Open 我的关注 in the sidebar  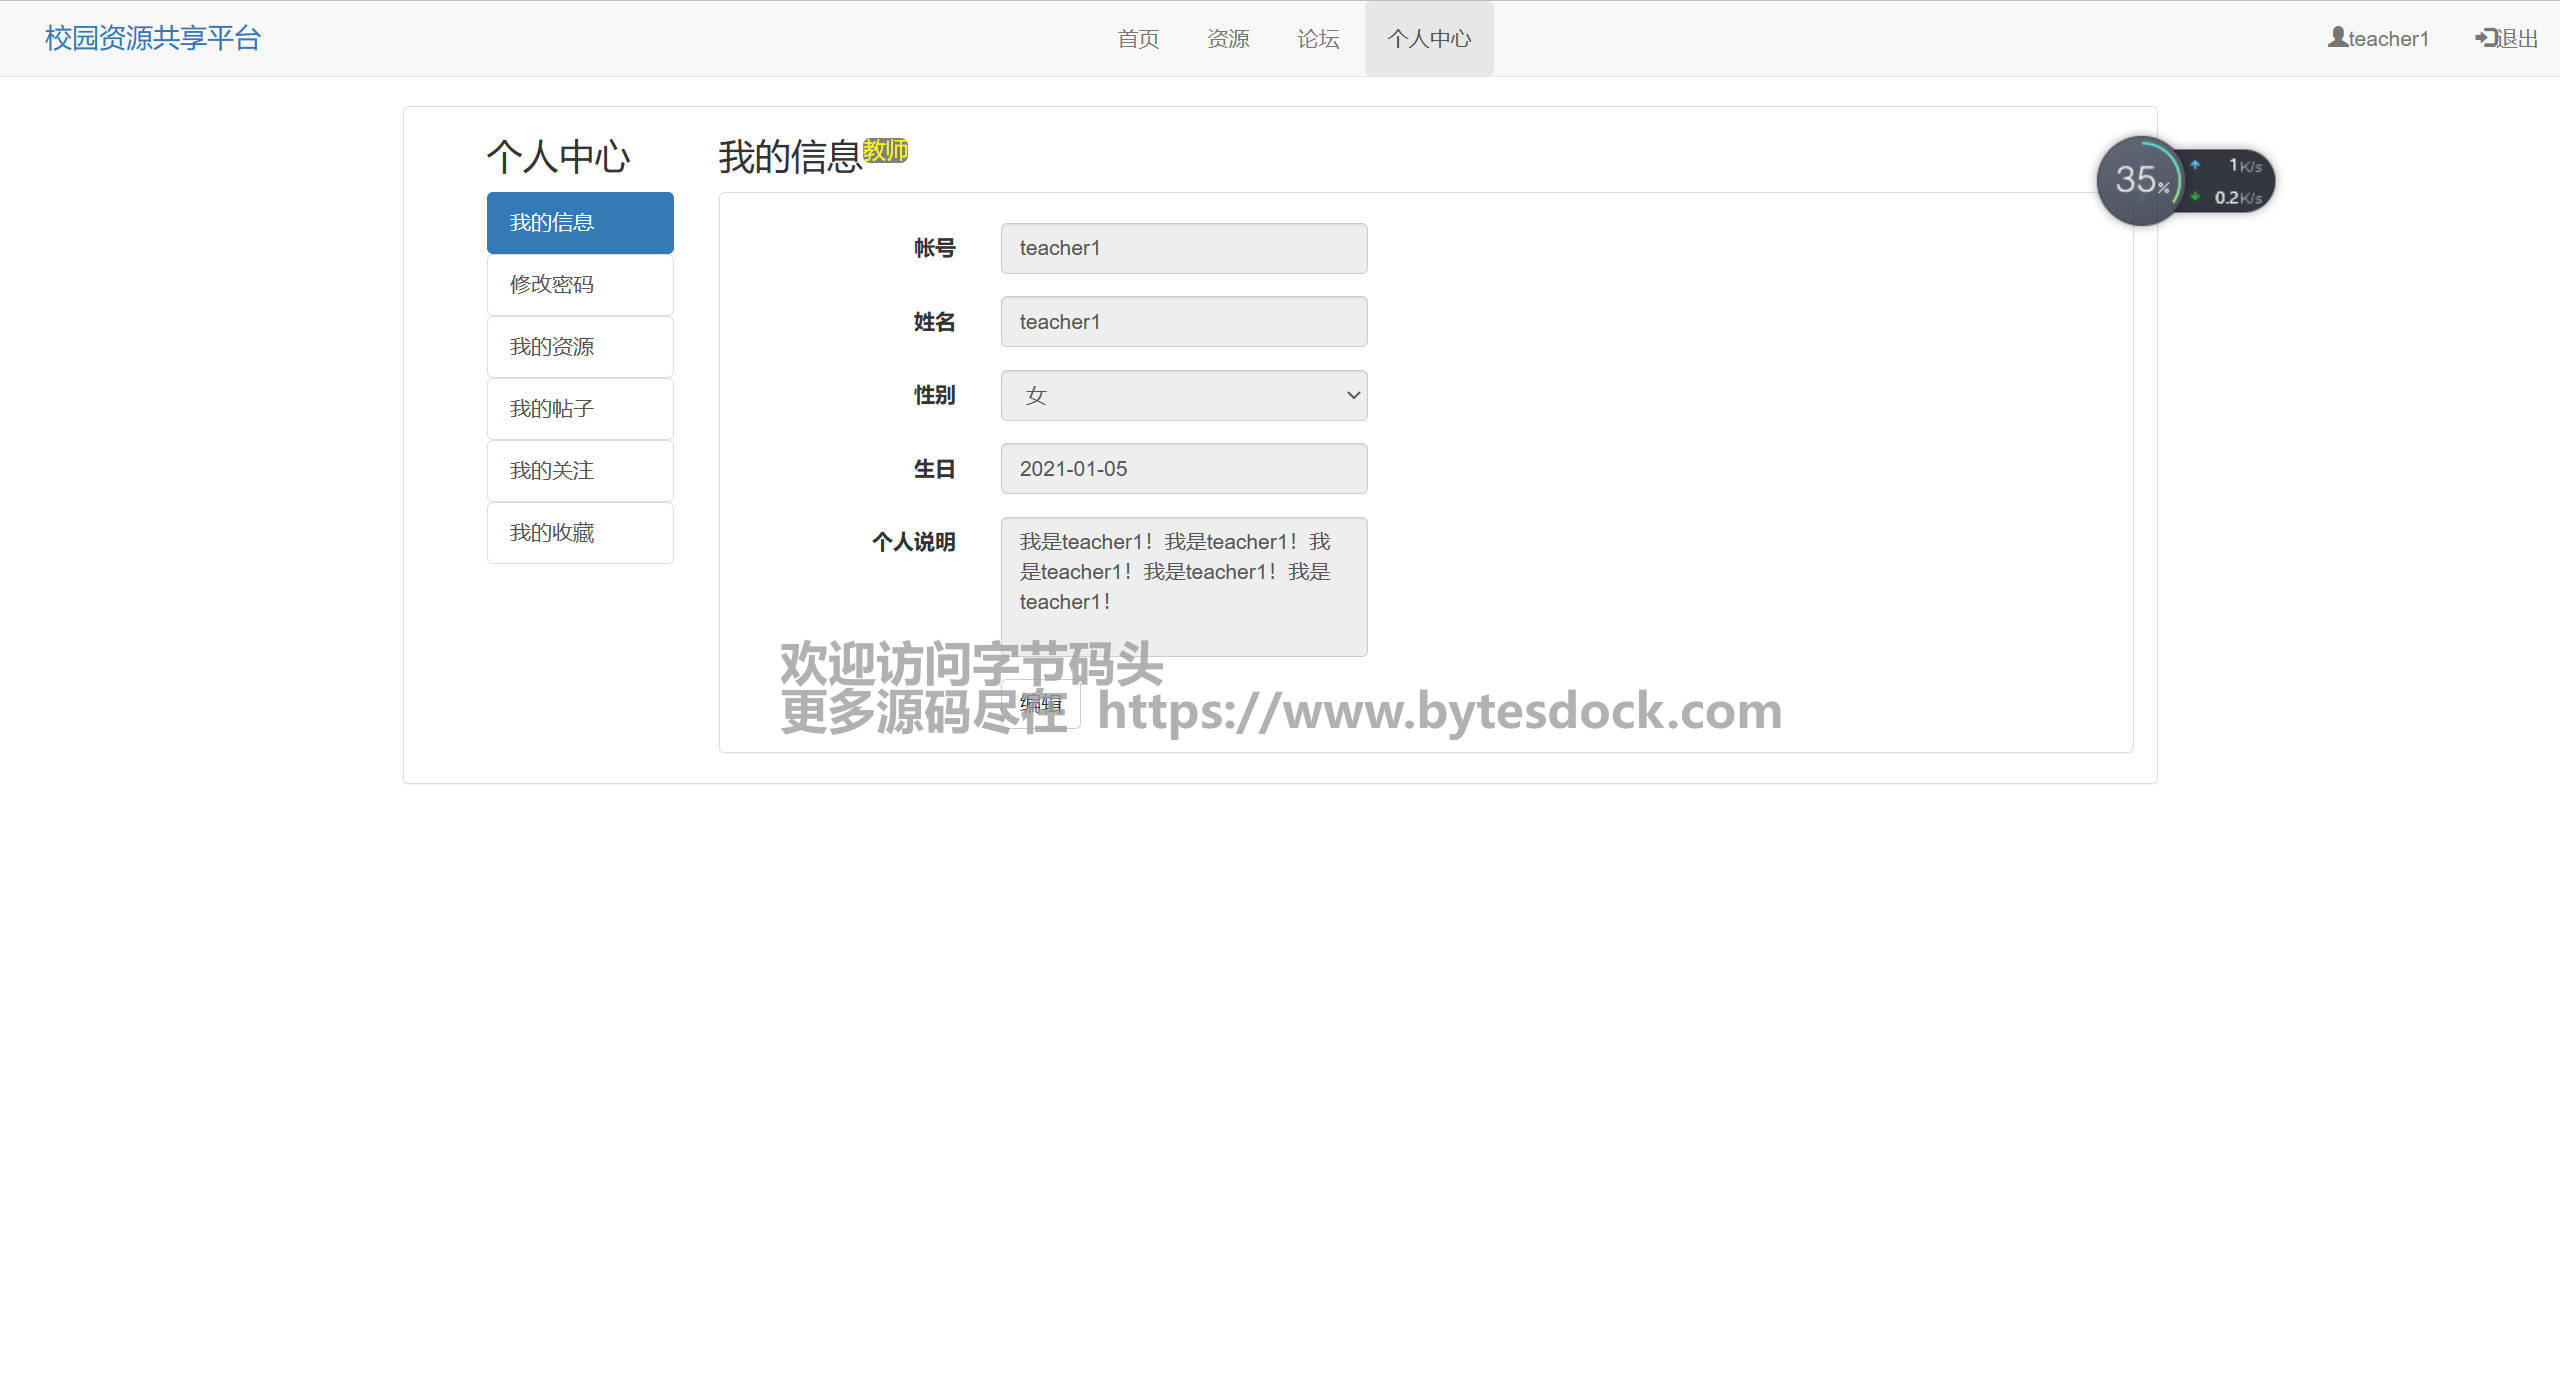click(x=580, y=471)
